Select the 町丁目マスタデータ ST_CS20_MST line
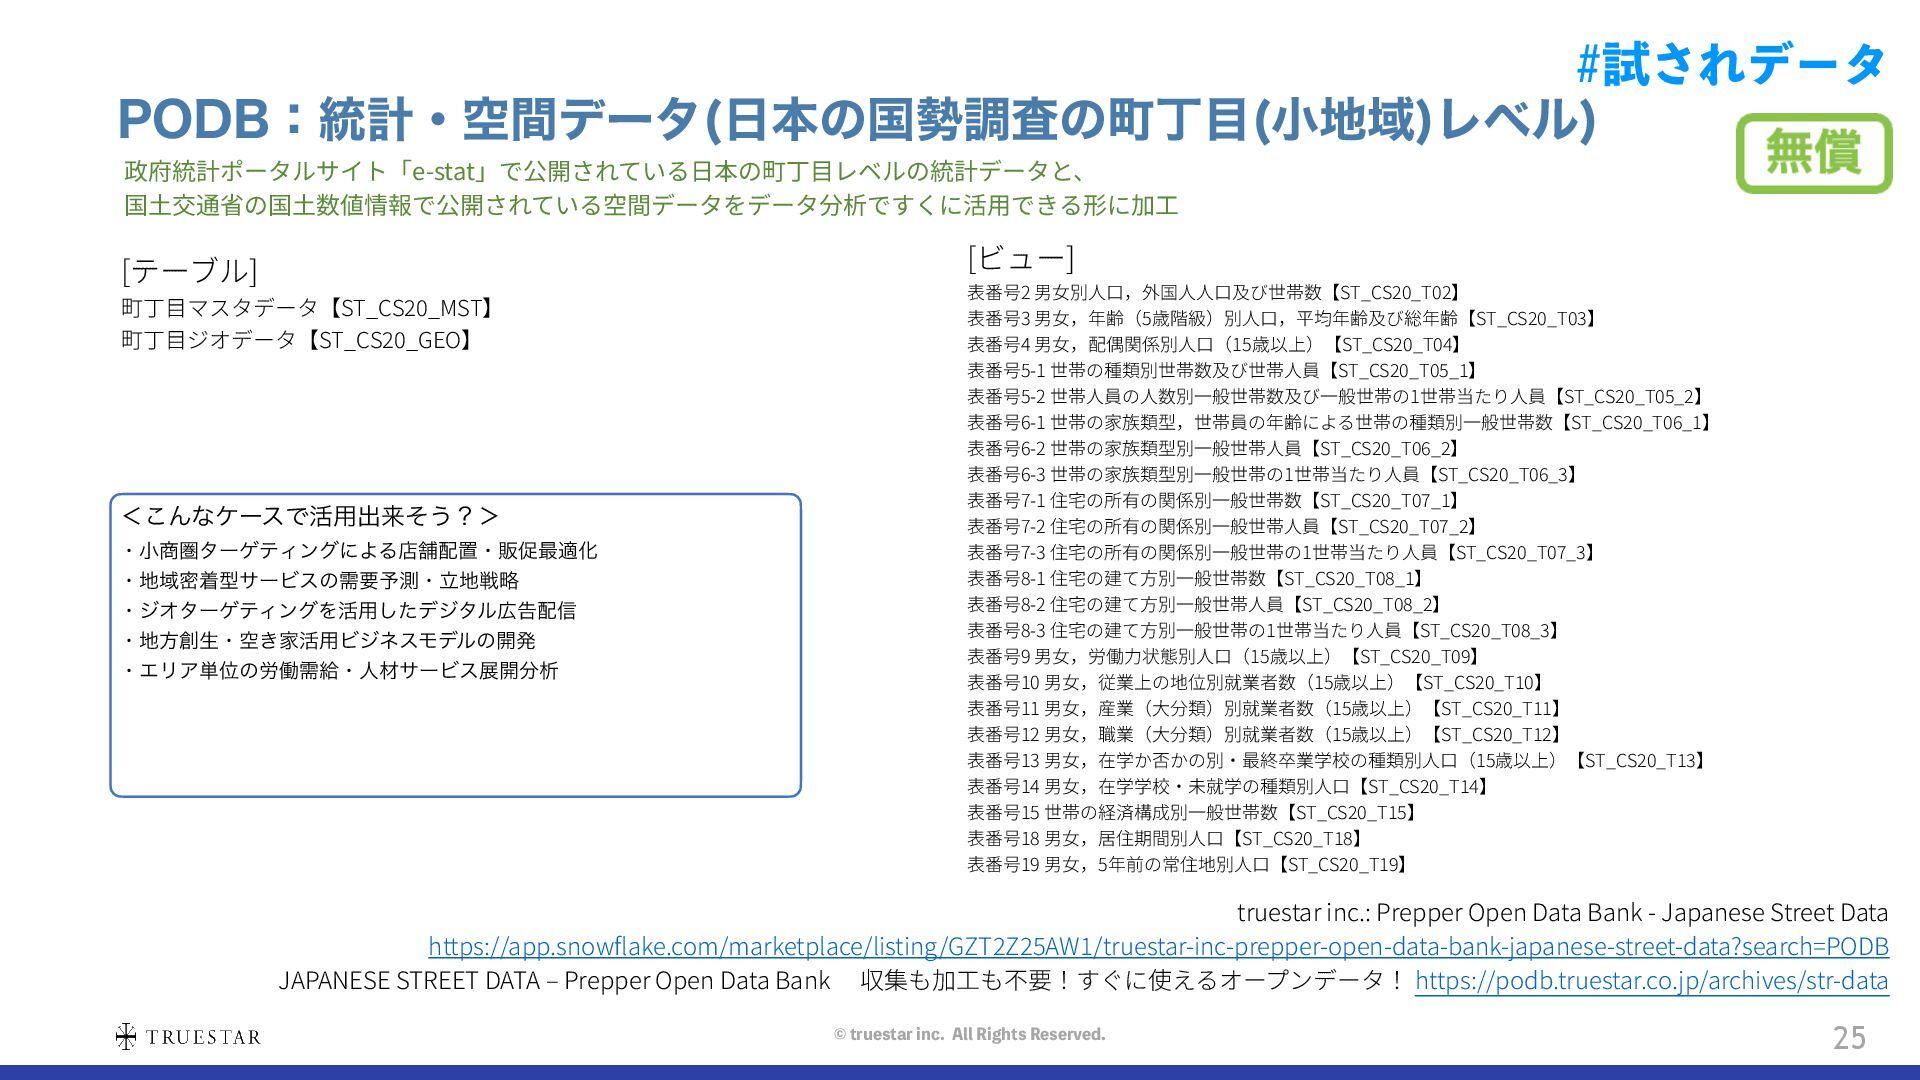 (308, 308)
